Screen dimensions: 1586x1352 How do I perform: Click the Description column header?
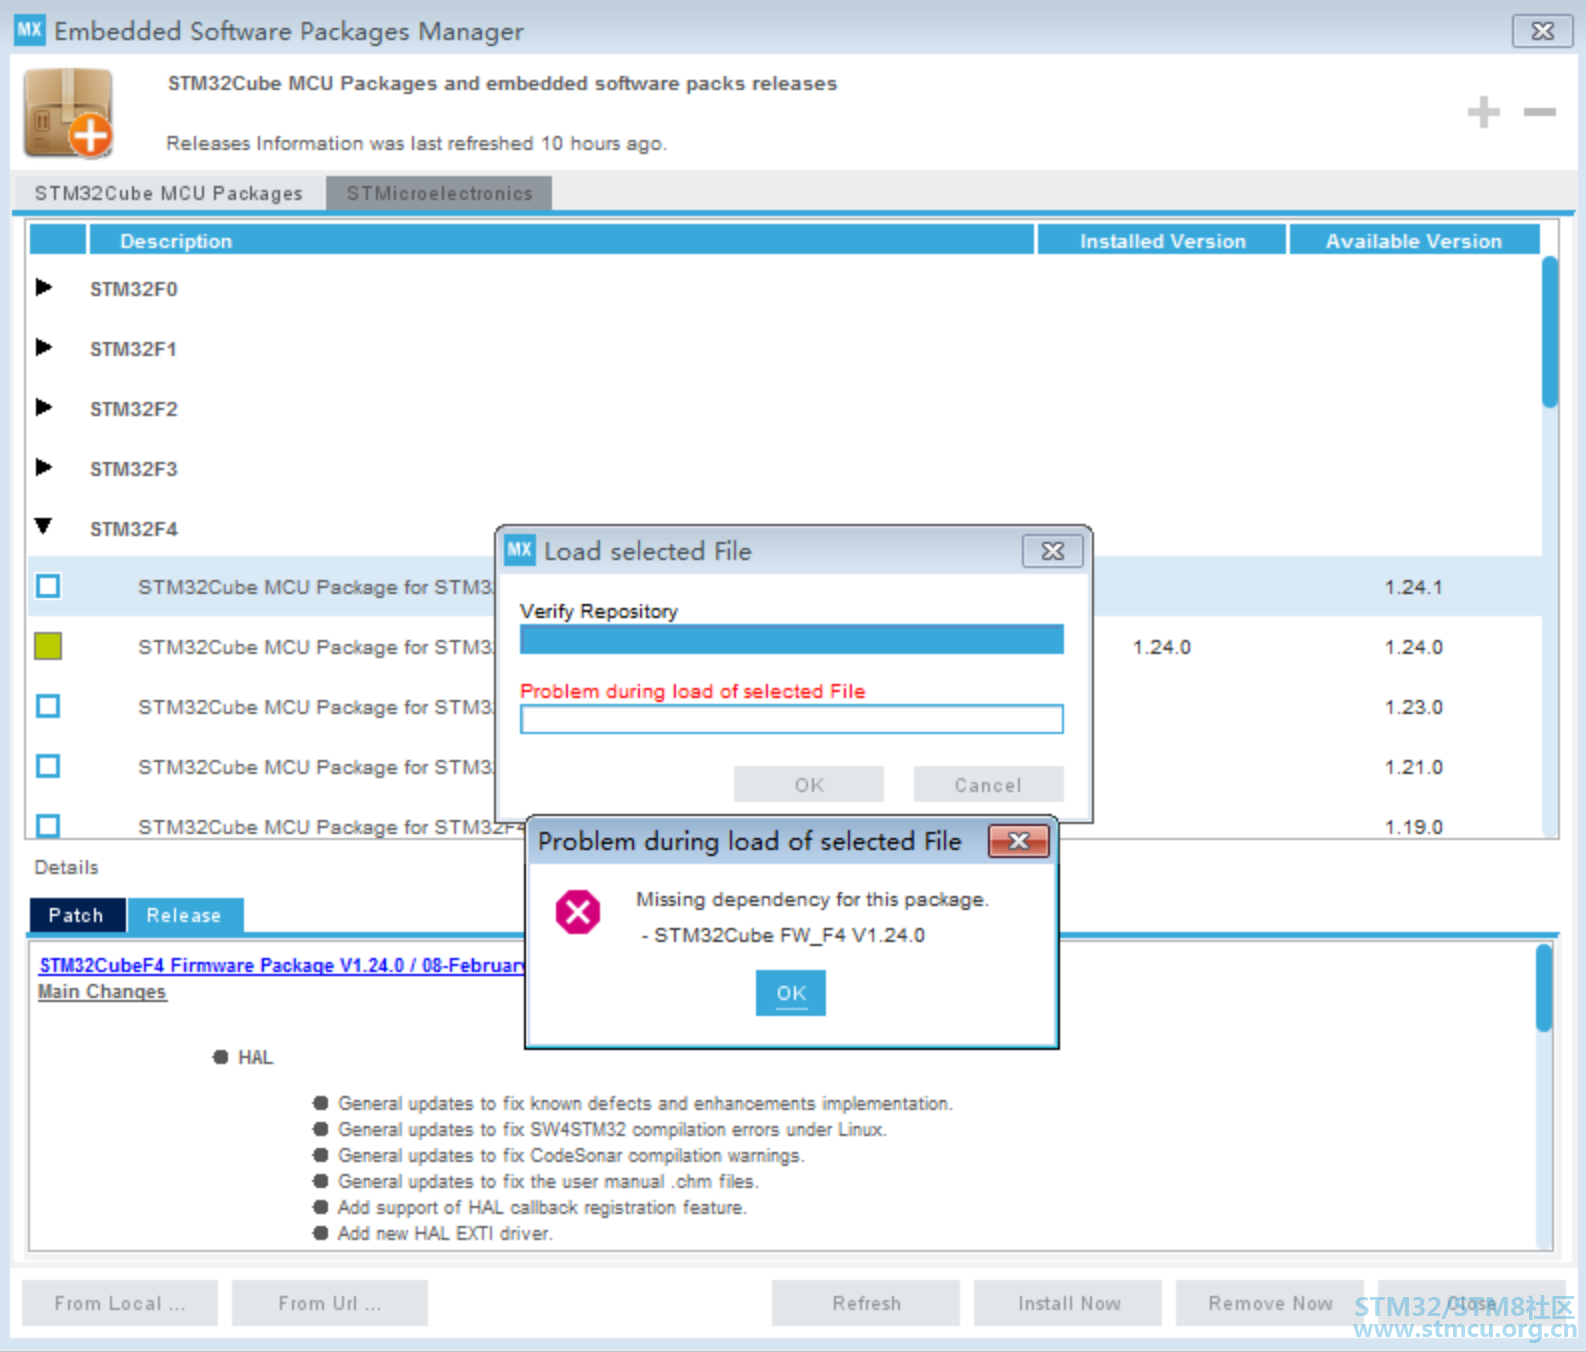pos(561,240)
